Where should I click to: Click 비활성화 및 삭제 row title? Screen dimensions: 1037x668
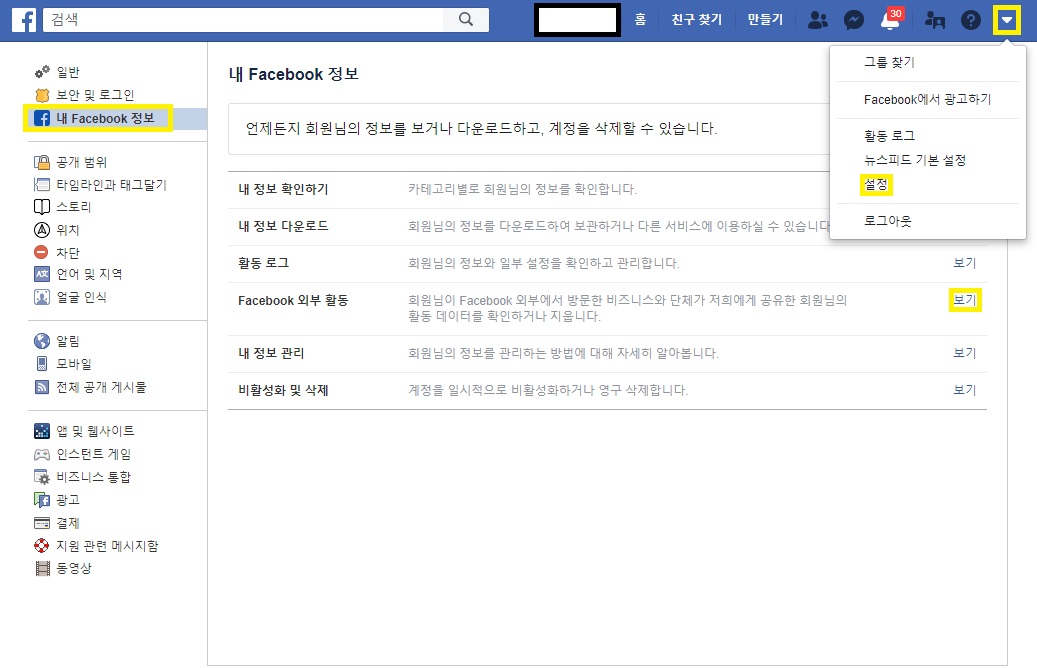pyautogui.click(x=283, y=390)
